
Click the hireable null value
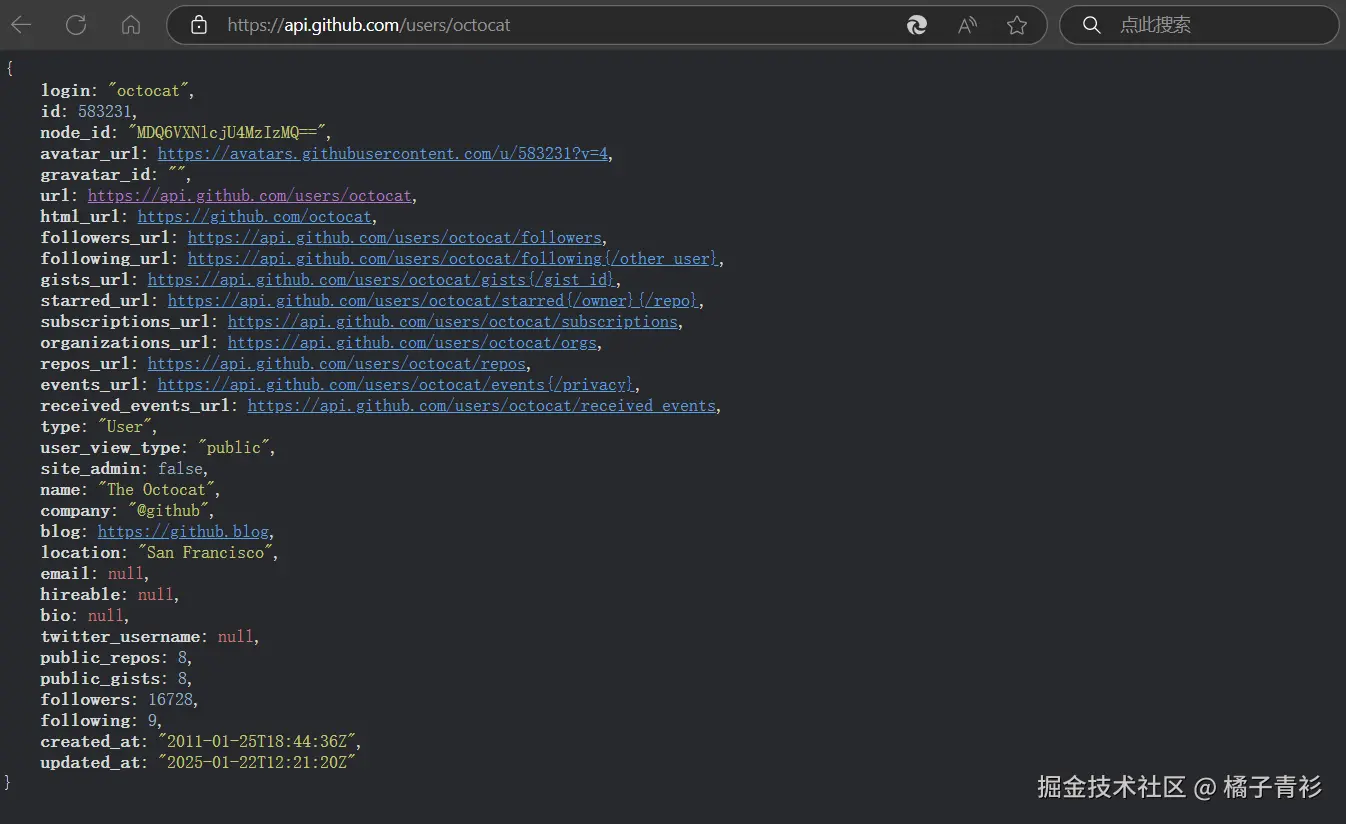tap(156, 595)
